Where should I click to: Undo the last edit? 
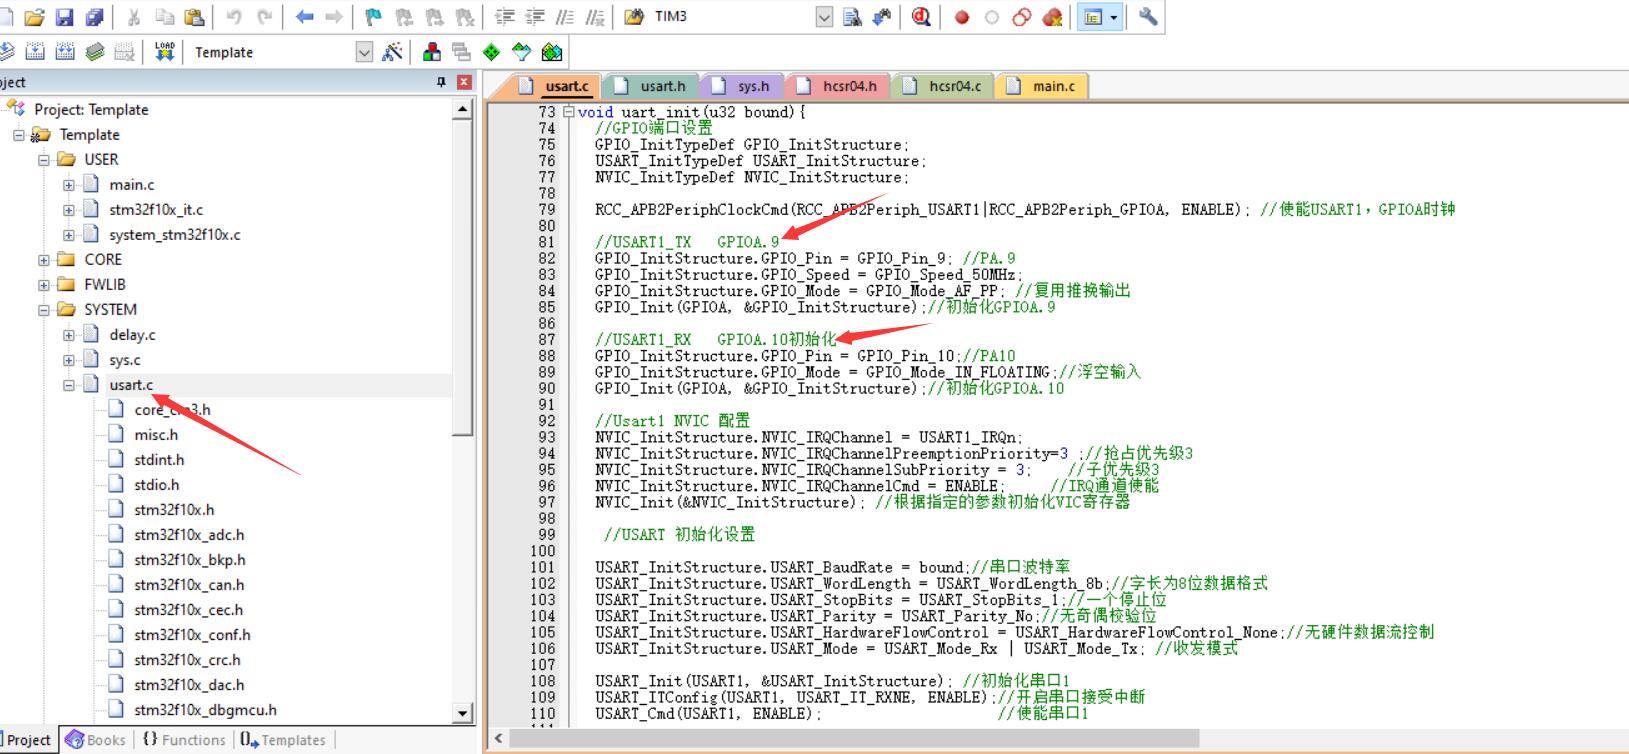click(234, 17)
